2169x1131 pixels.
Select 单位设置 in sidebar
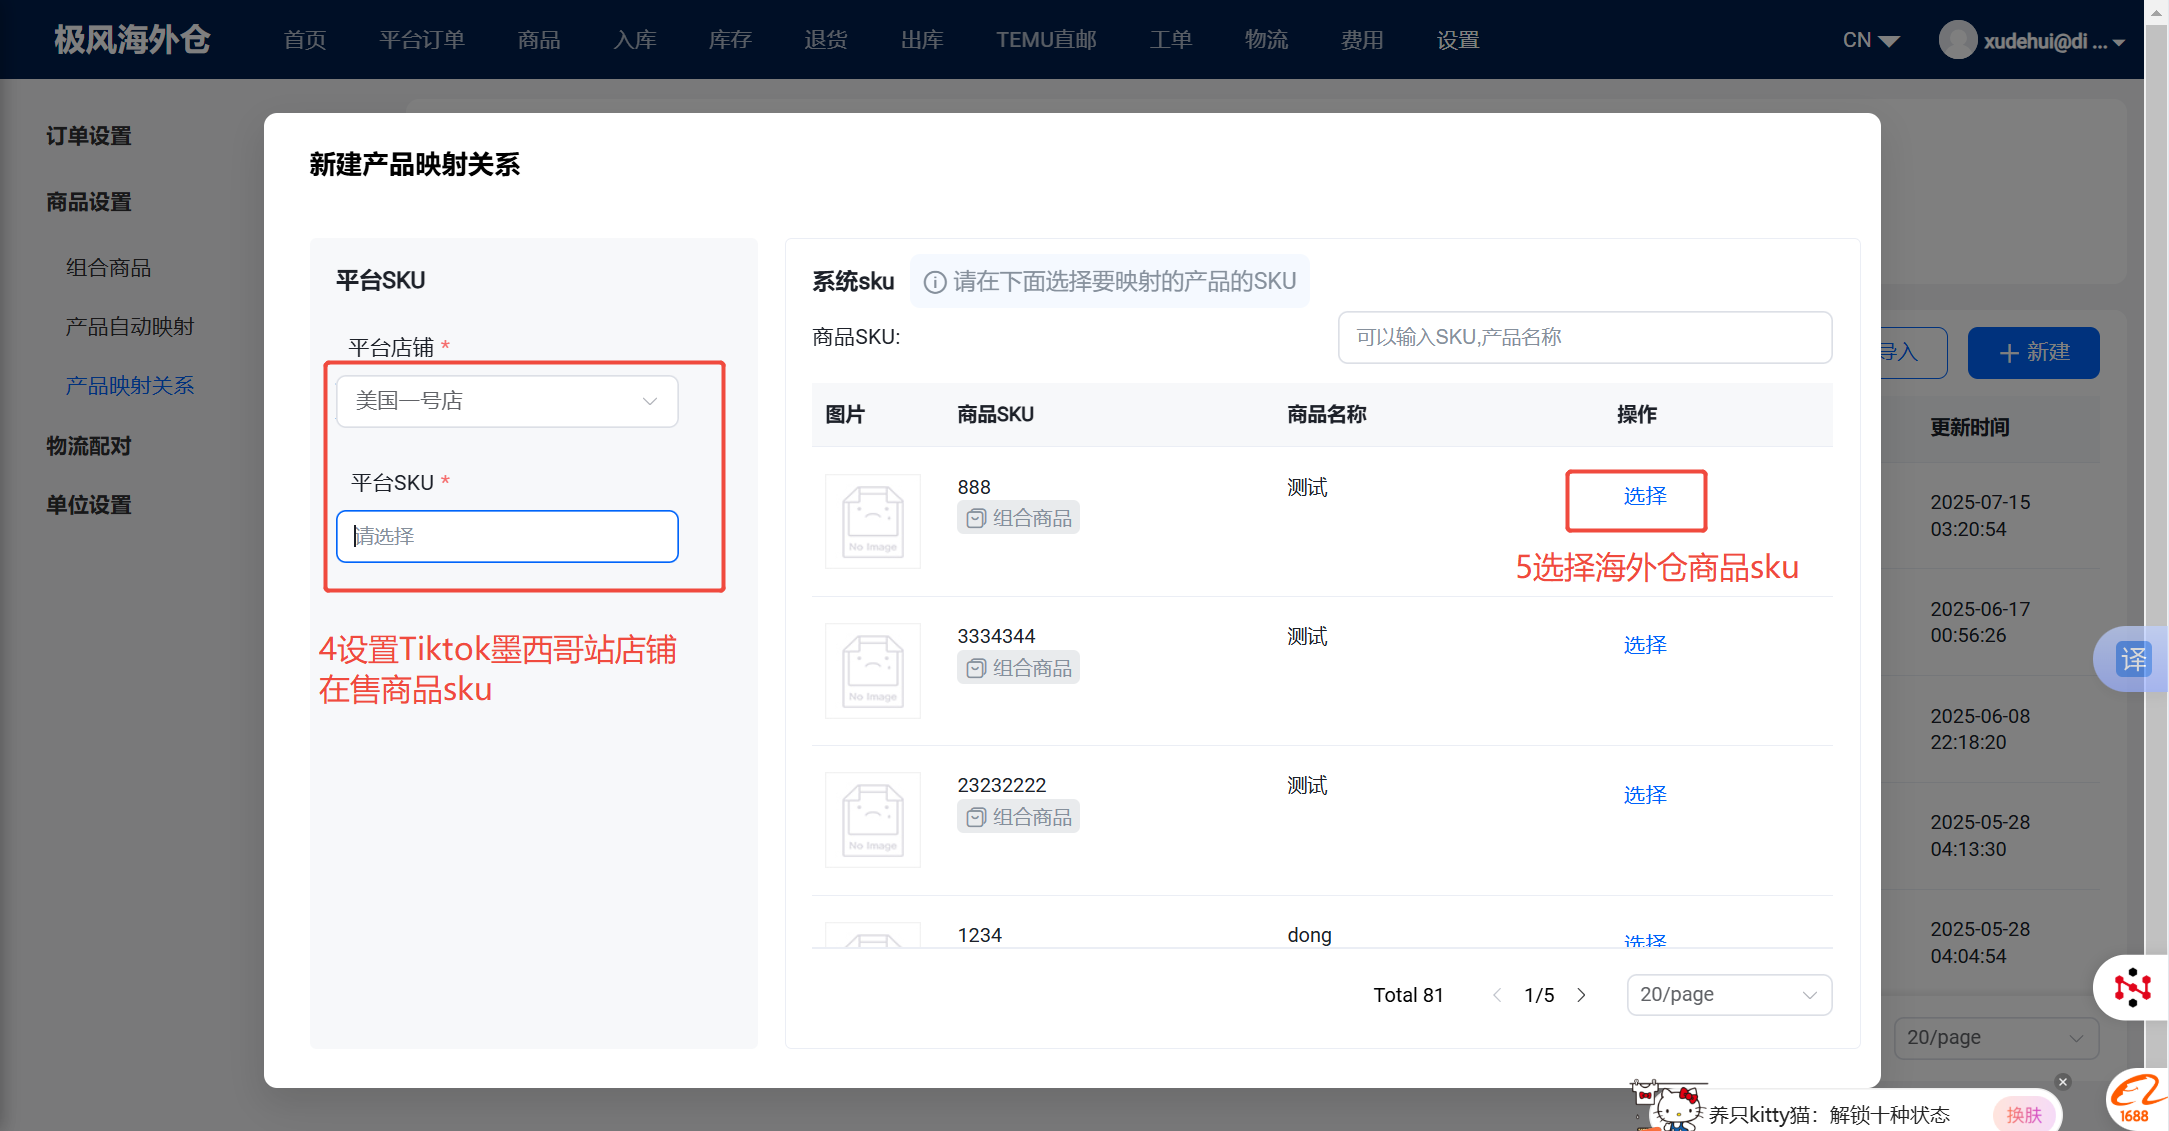(89, 505)
